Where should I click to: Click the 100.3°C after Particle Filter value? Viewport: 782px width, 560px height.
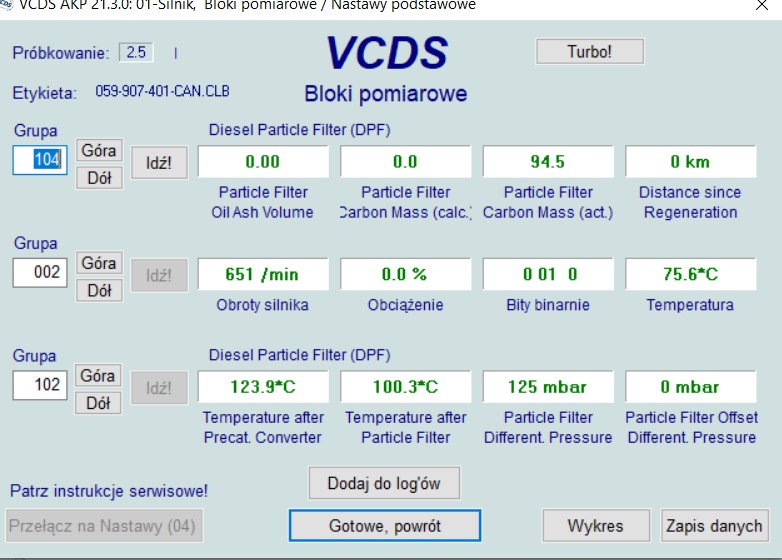[x=405, y=386]
